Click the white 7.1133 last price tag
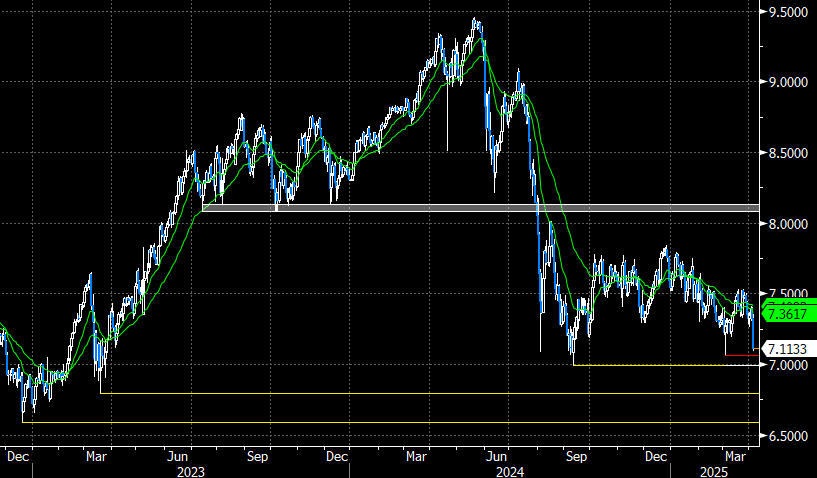Image resolution: width=817 pixels, height=478 pixels. [788, 348]
